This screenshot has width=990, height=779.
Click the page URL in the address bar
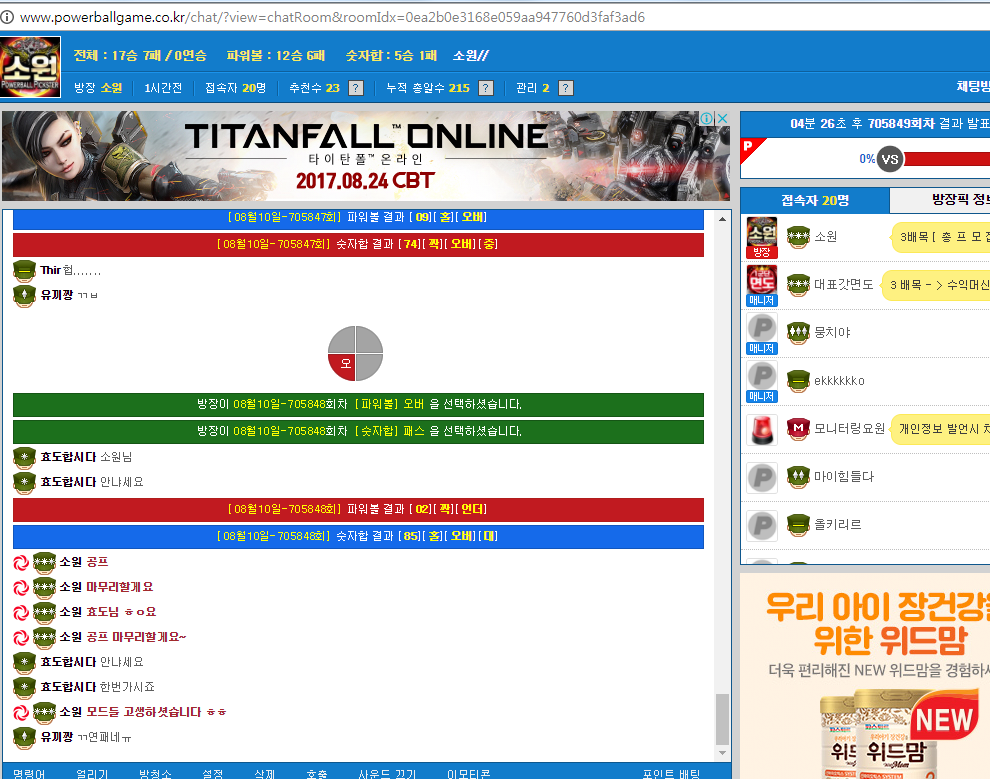(332, 17)
